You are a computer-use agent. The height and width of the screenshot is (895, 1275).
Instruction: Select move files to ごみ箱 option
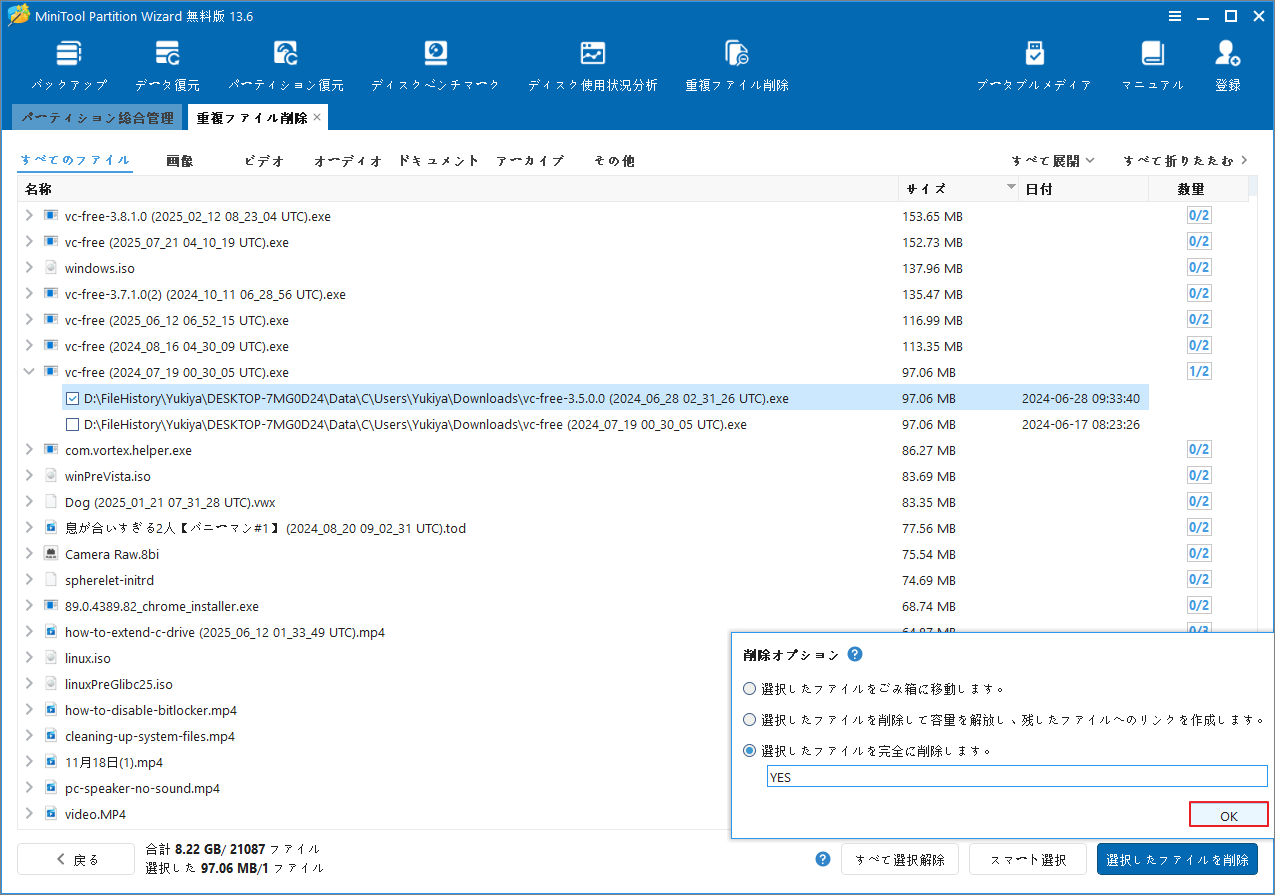(749, 688)
